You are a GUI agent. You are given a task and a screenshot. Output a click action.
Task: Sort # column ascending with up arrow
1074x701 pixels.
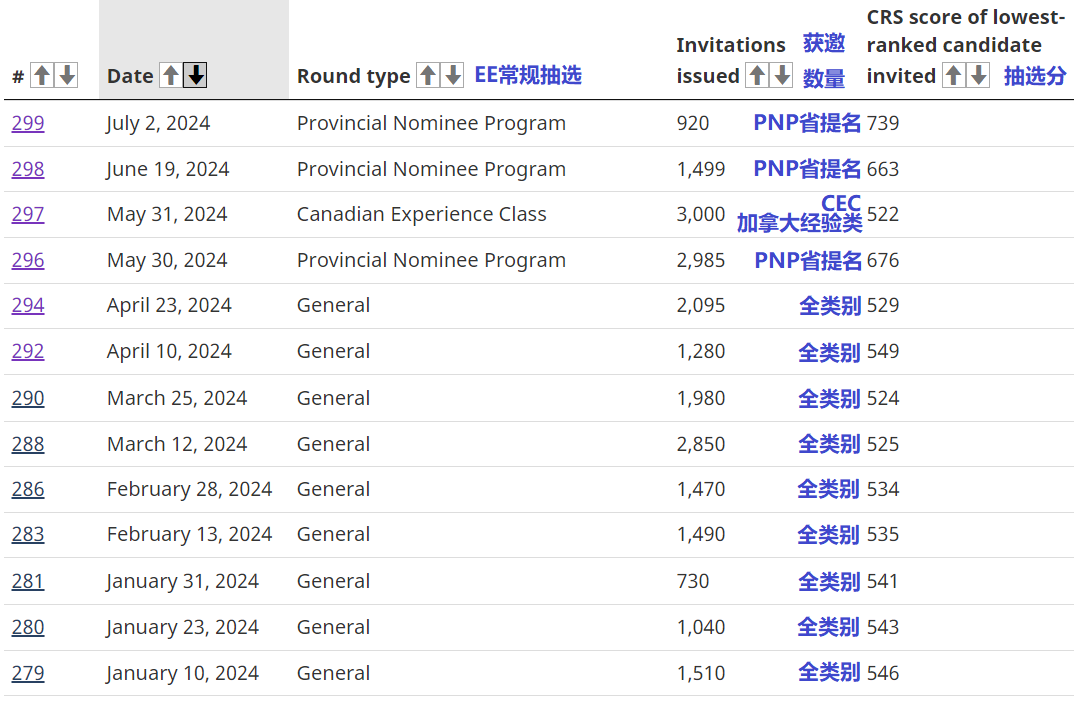point(41,75)
